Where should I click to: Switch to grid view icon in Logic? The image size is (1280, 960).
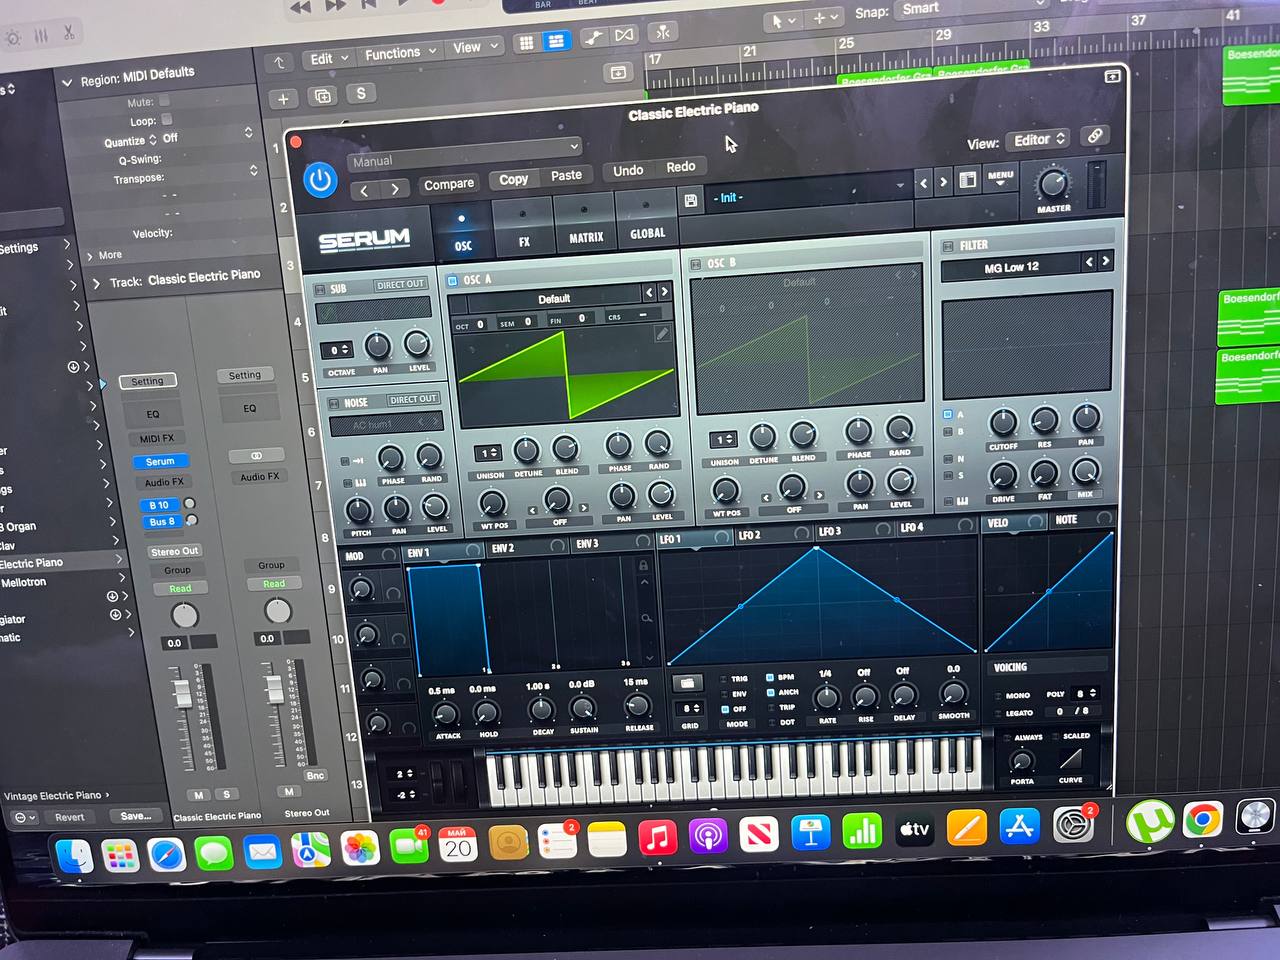click(526, 42)
